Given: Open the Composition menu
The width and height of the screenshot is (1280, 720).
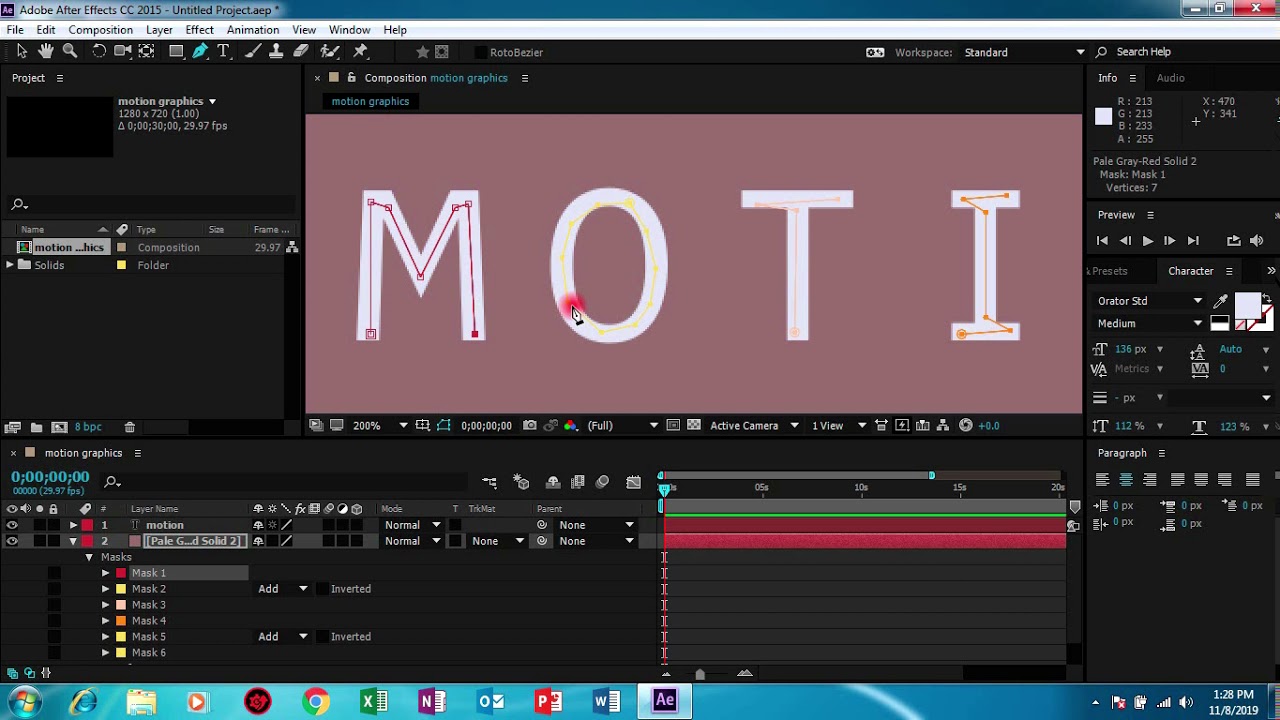Looking at the screenshot, I should tap(100, 30).
